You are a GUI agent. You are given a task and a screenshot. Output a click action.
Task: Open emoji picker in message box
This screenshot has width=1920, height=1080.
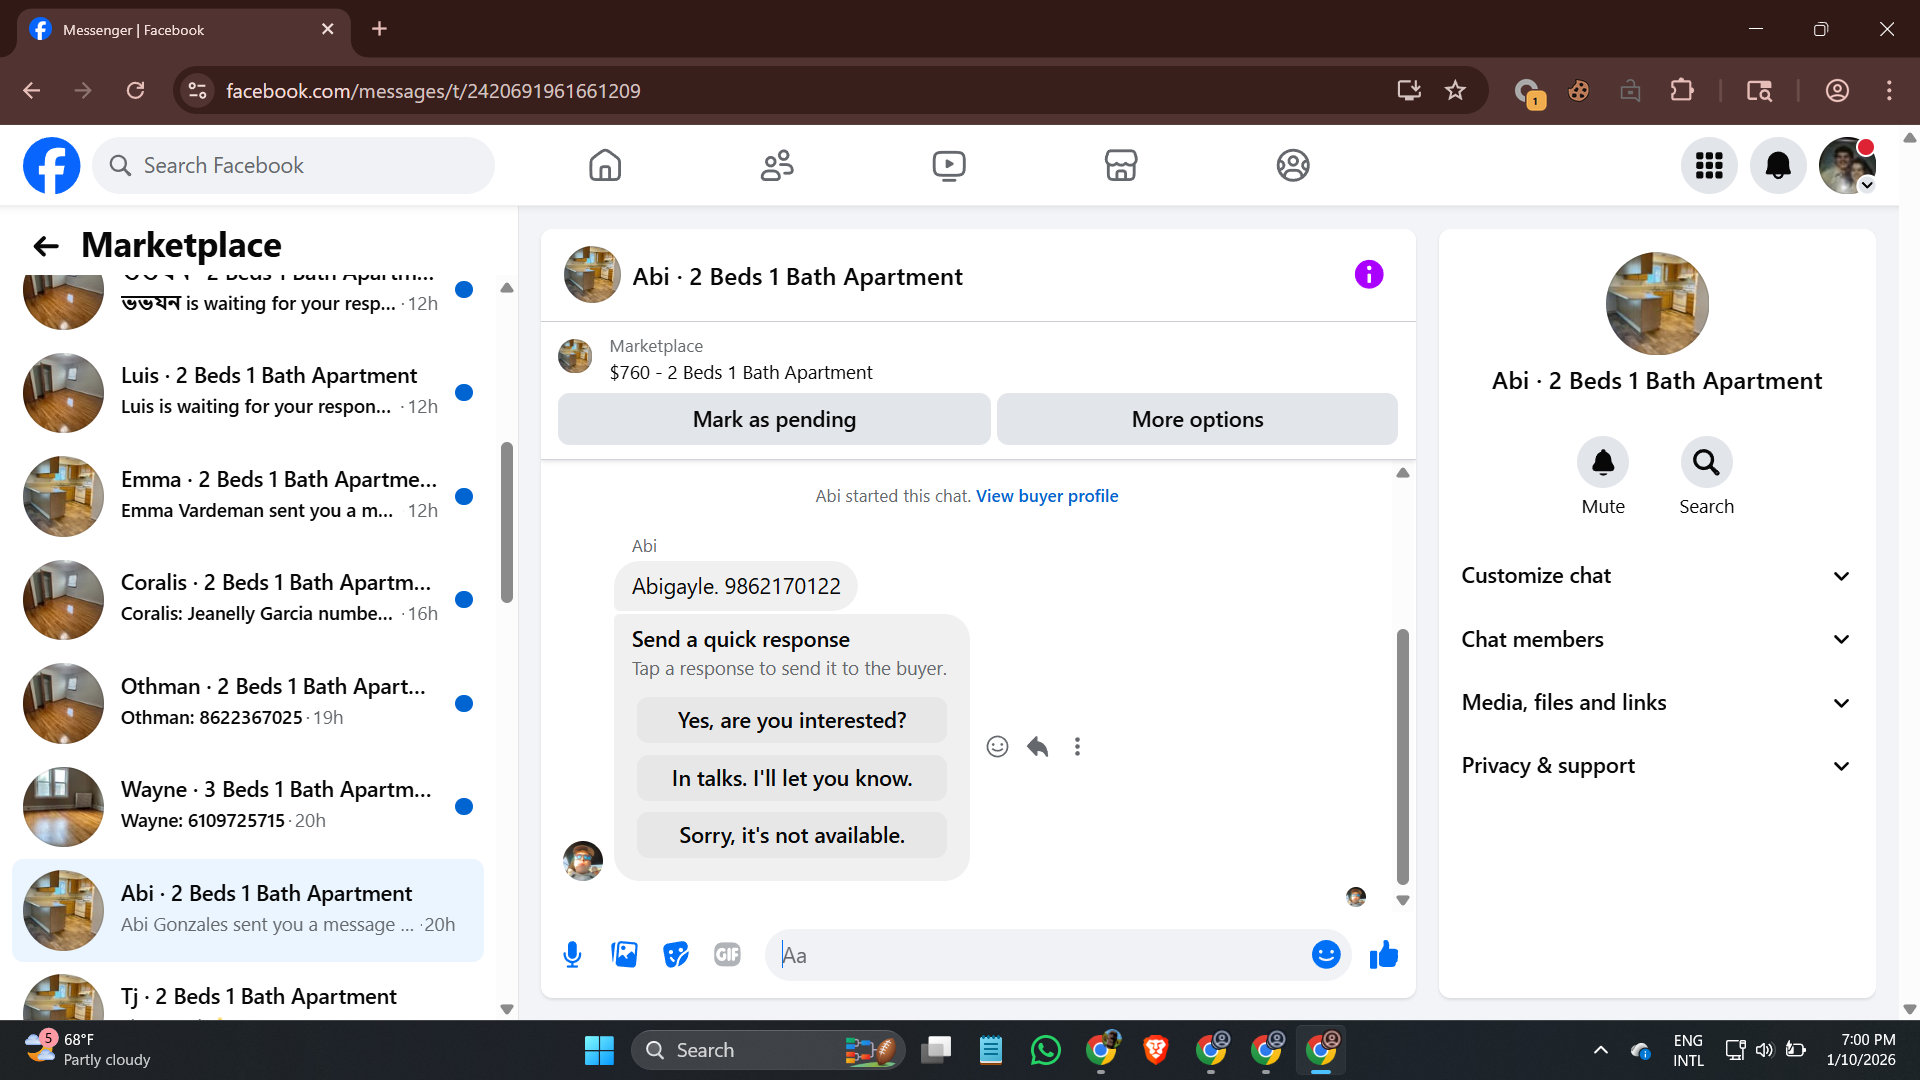(1325, 955)
